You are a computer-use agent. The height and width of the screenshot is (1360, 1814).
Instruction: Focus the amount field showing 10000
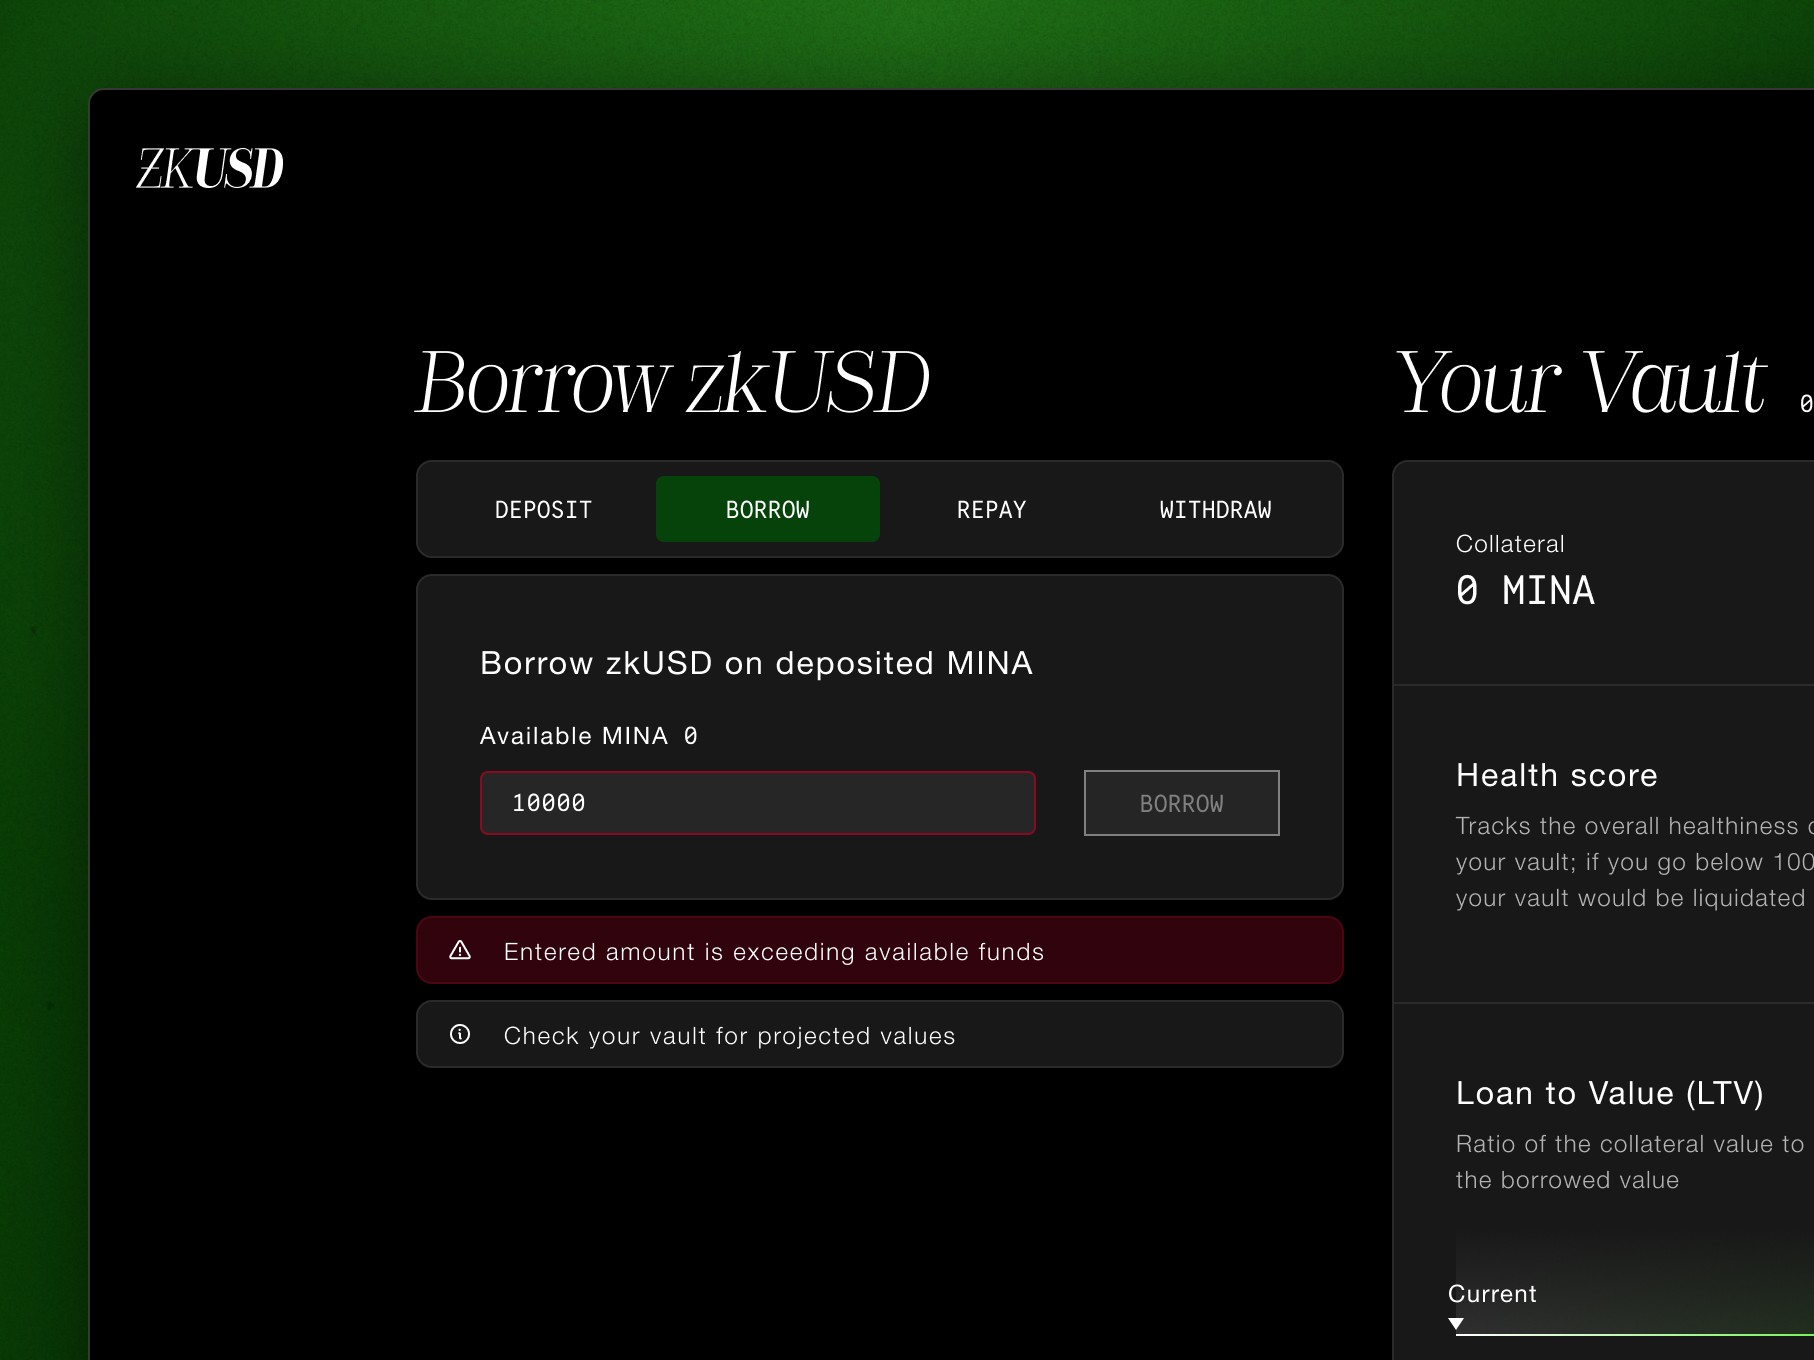tap(758, 803)
